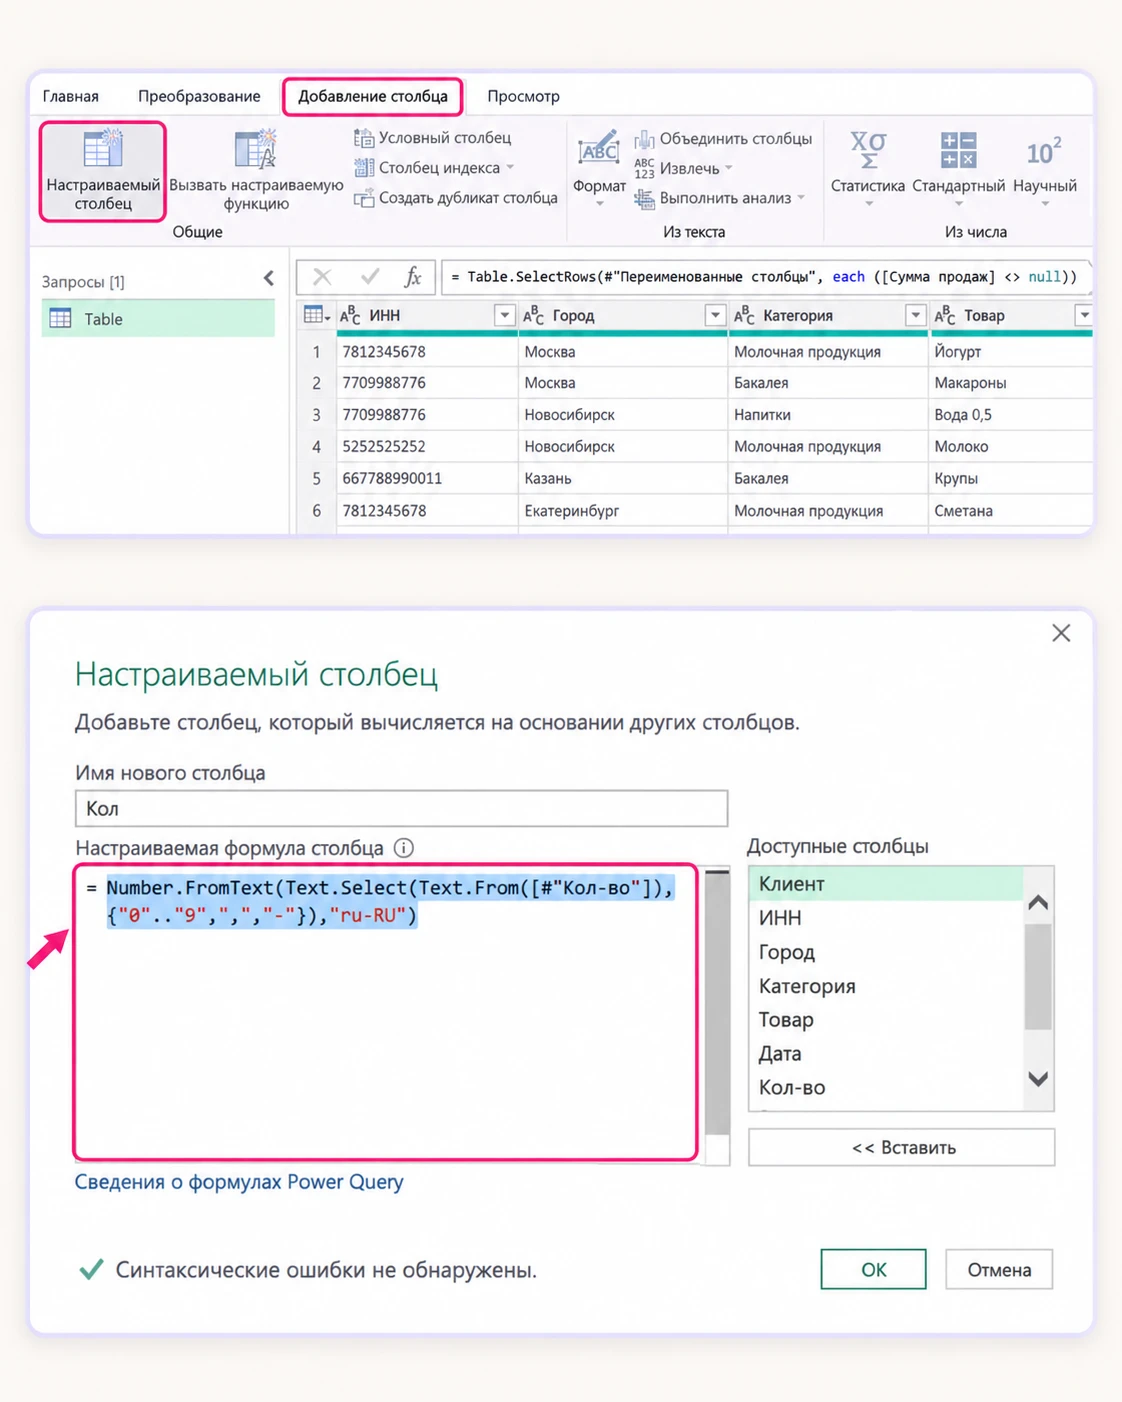Image resolution: width=1122 pixels, height=1402 pixels.
Task: Open Вызвать настраиваемую функцию tool
Action: tap(256, 170)
